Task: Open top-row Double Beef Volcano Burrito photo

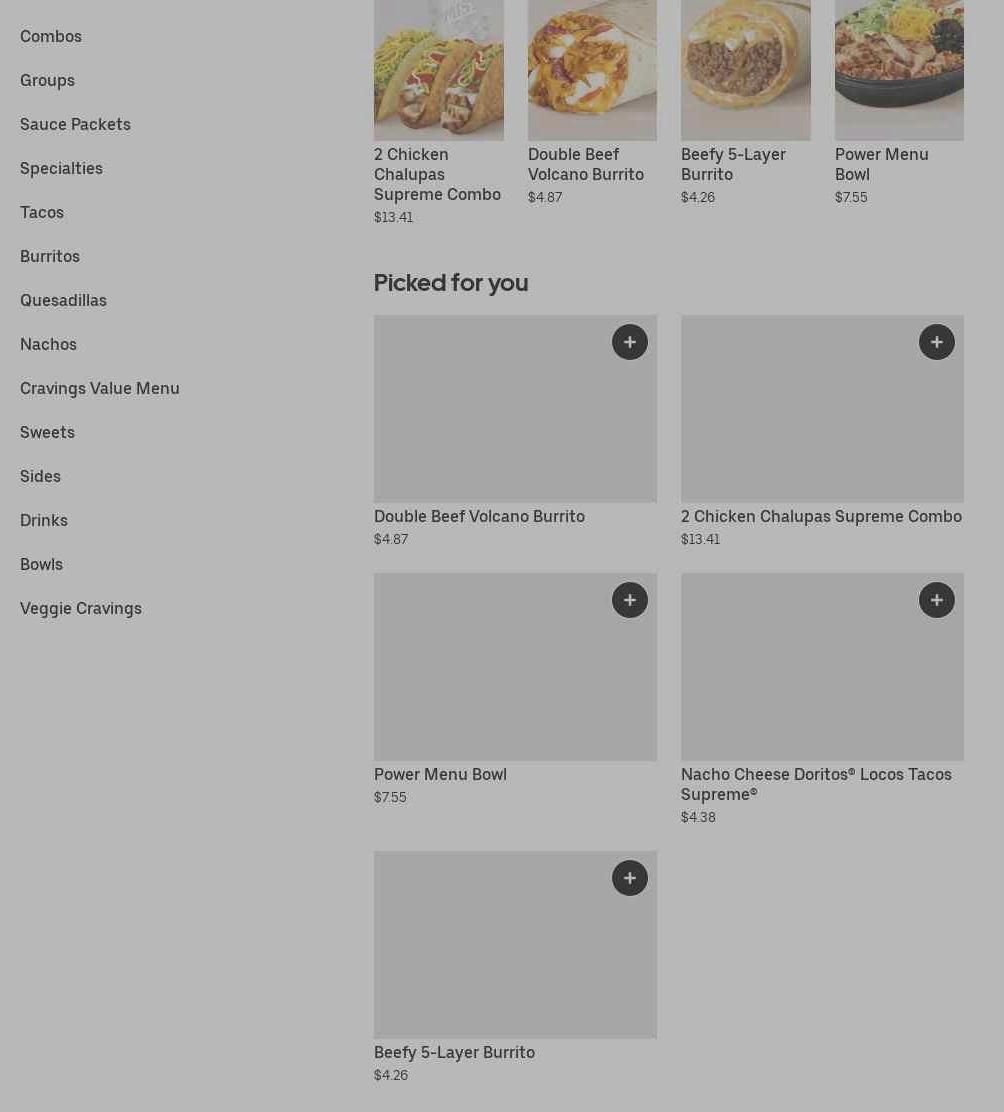Action: pyautogui.click(x=592, y=70)
